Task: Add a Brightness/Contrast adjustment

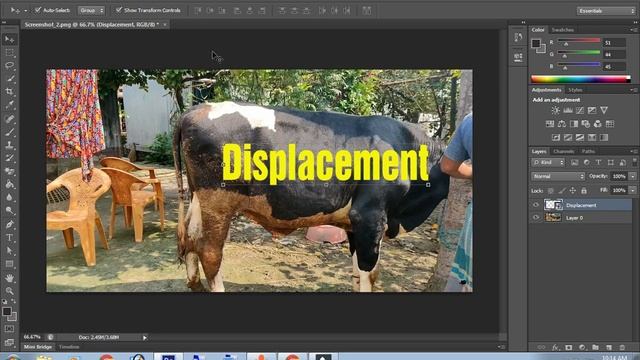Action: pyautogui.click(x=555, y=110)
